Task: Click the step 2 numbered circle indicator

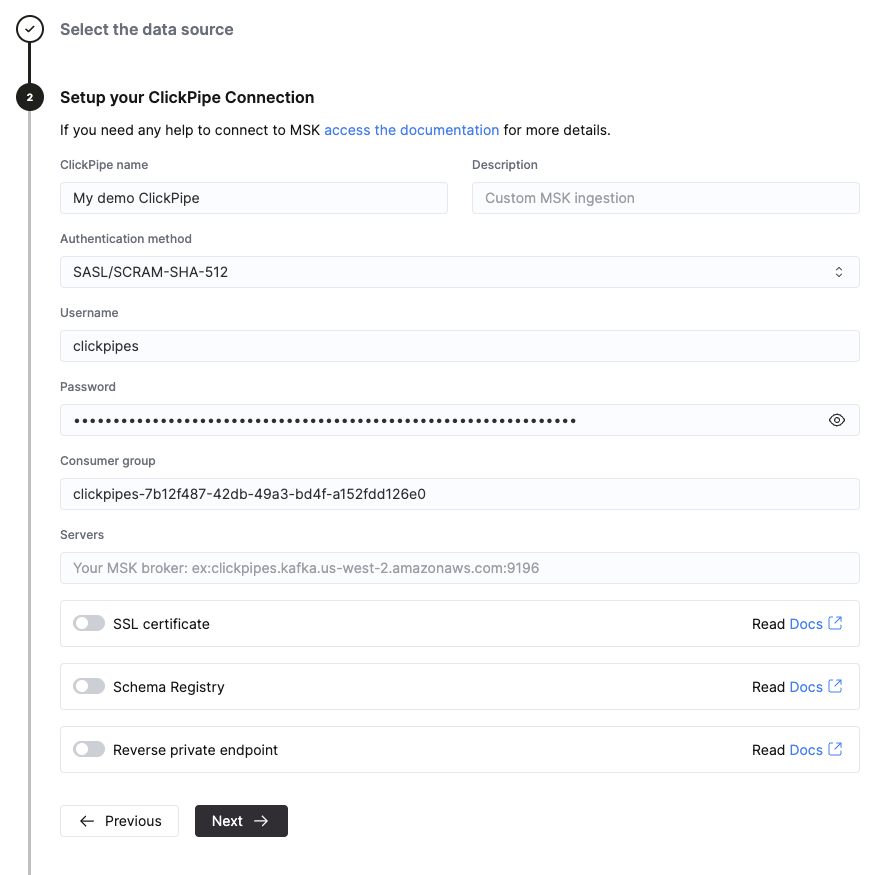Action: coord(29,98)
